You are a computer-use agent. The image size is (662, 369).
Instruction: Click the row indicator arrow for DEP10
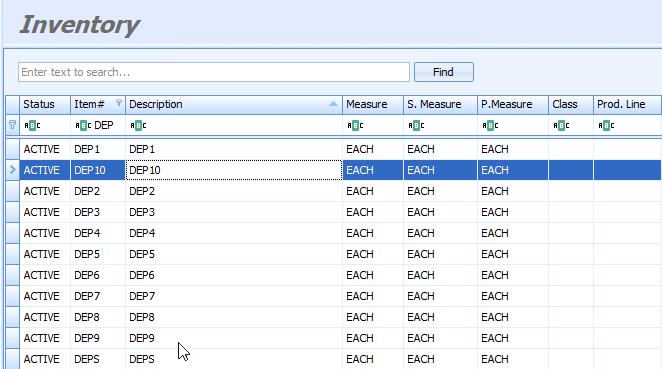[x=12, y=170]
